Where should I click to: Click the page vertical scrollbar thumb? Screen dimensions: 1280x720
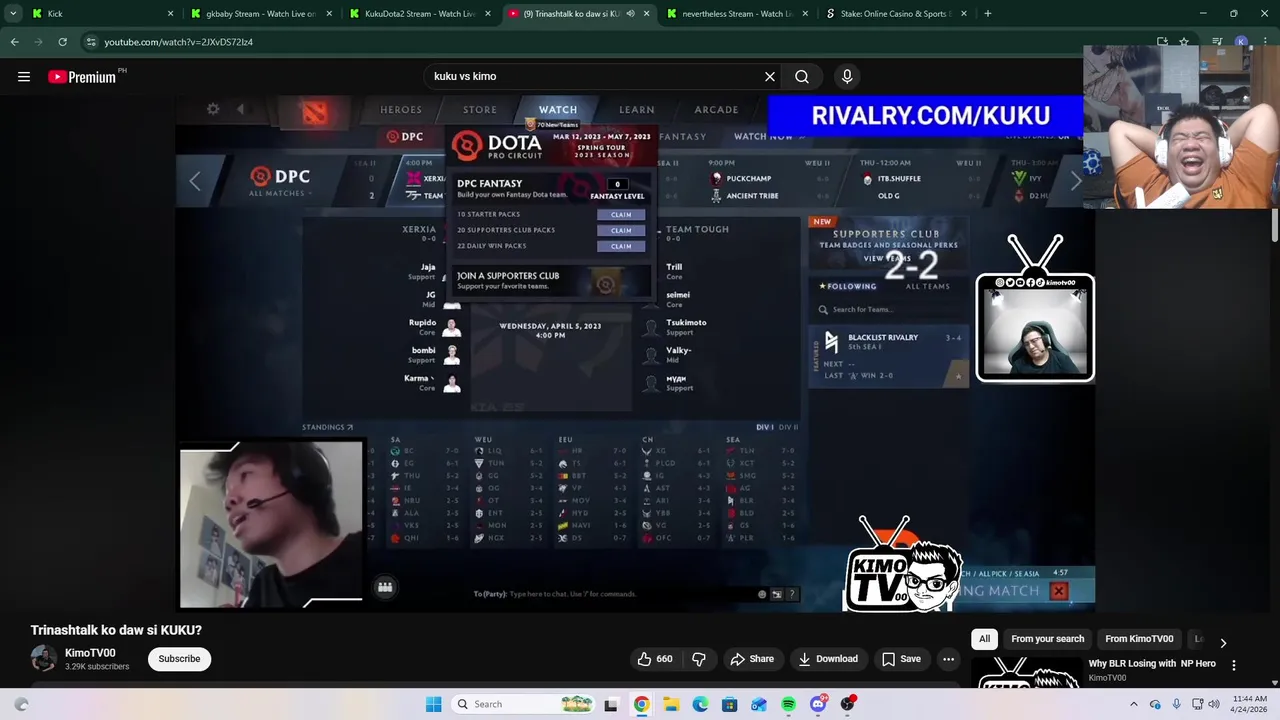(1274, 226)
